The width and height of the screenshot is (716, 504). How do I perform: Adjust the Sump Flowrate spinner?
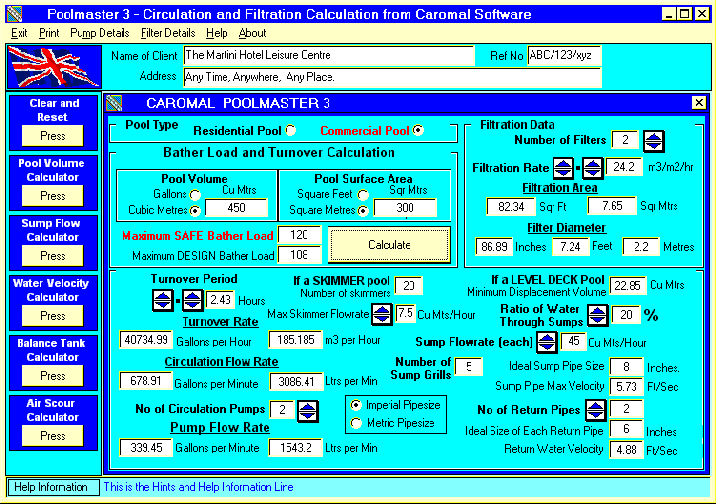[x=546, y=342]
